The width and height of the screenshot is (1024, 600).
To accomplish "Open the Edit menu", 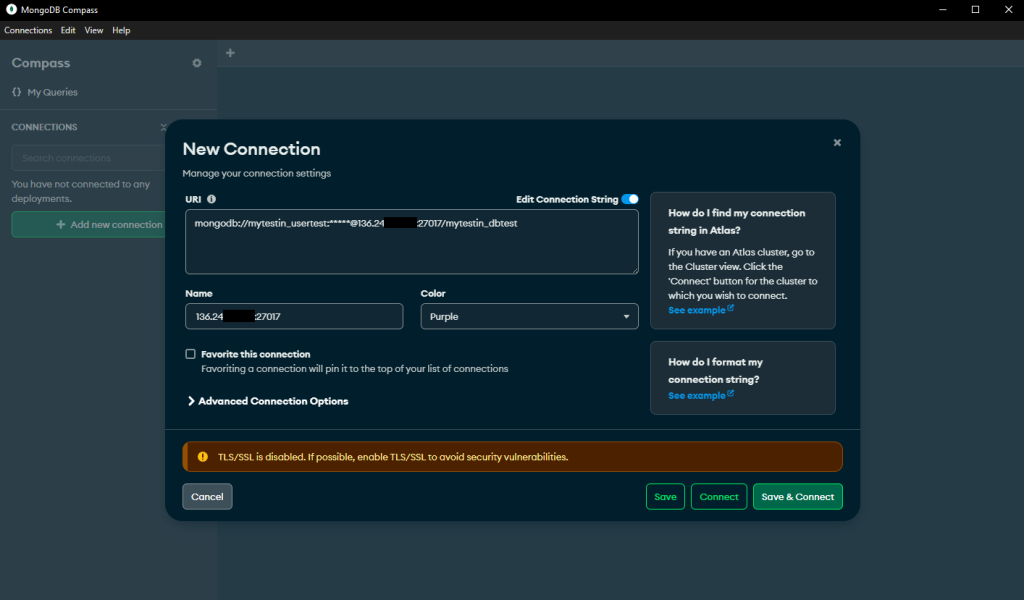I will coord(68,30).
